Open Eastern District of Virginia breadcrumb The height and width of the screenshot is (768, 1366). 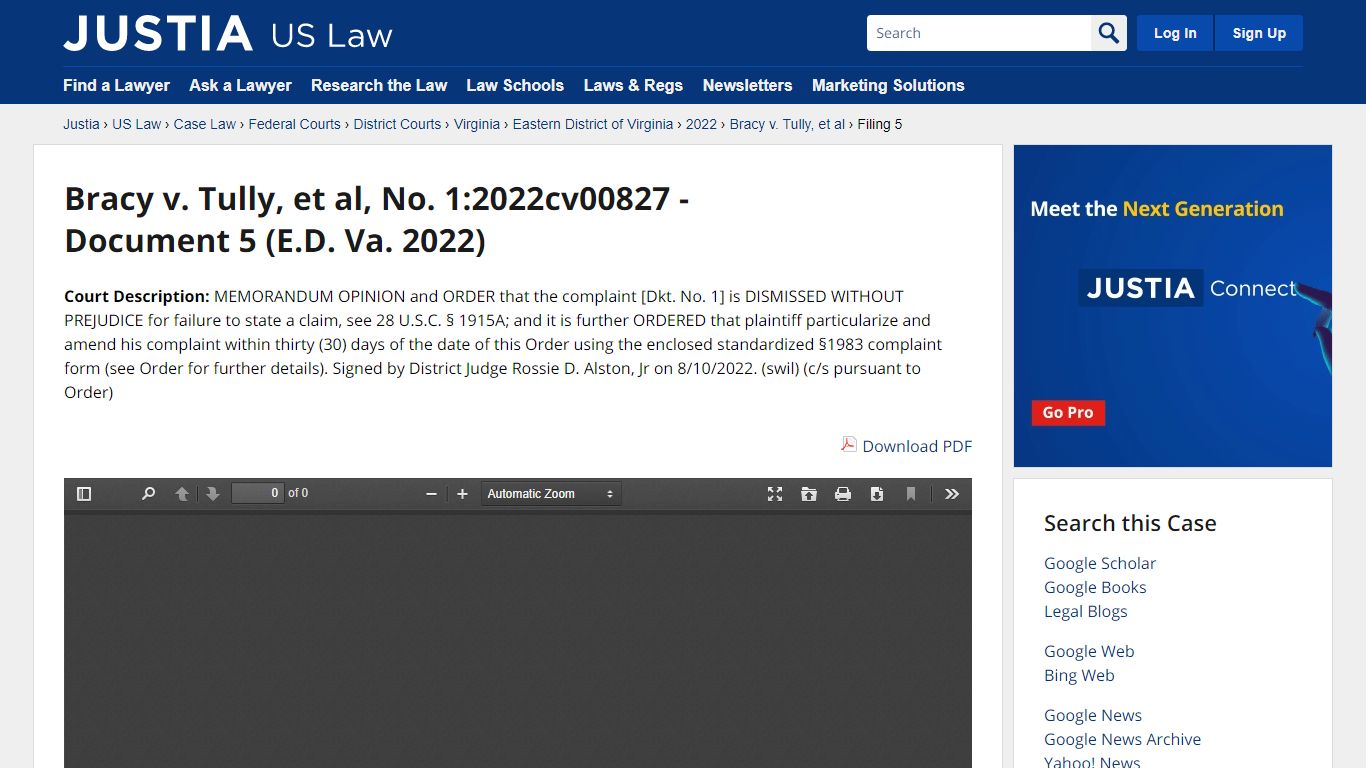click(593, 124)
